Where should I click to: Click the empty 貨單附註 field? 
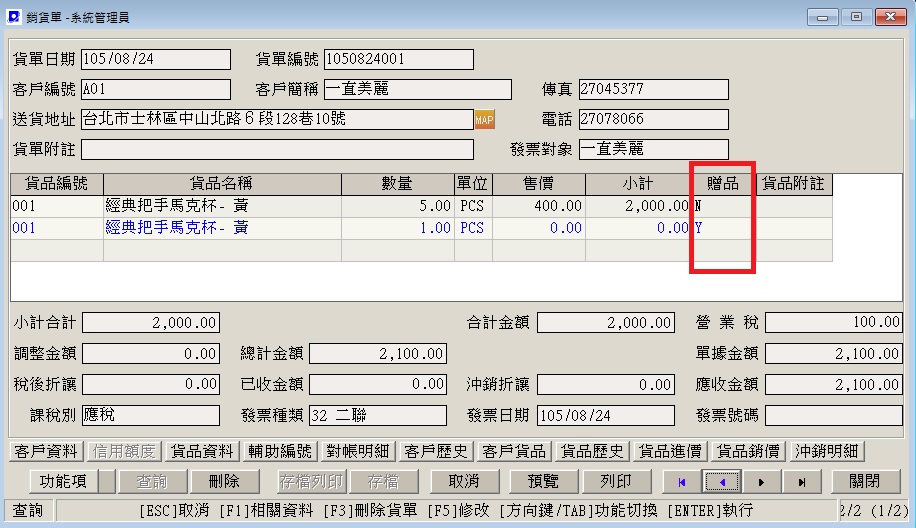tap(277, 150)
